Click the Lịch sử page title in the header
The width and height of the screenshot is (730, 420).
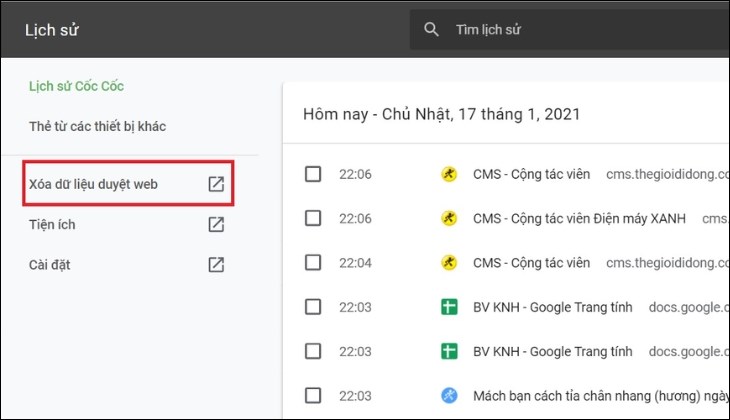52,30
